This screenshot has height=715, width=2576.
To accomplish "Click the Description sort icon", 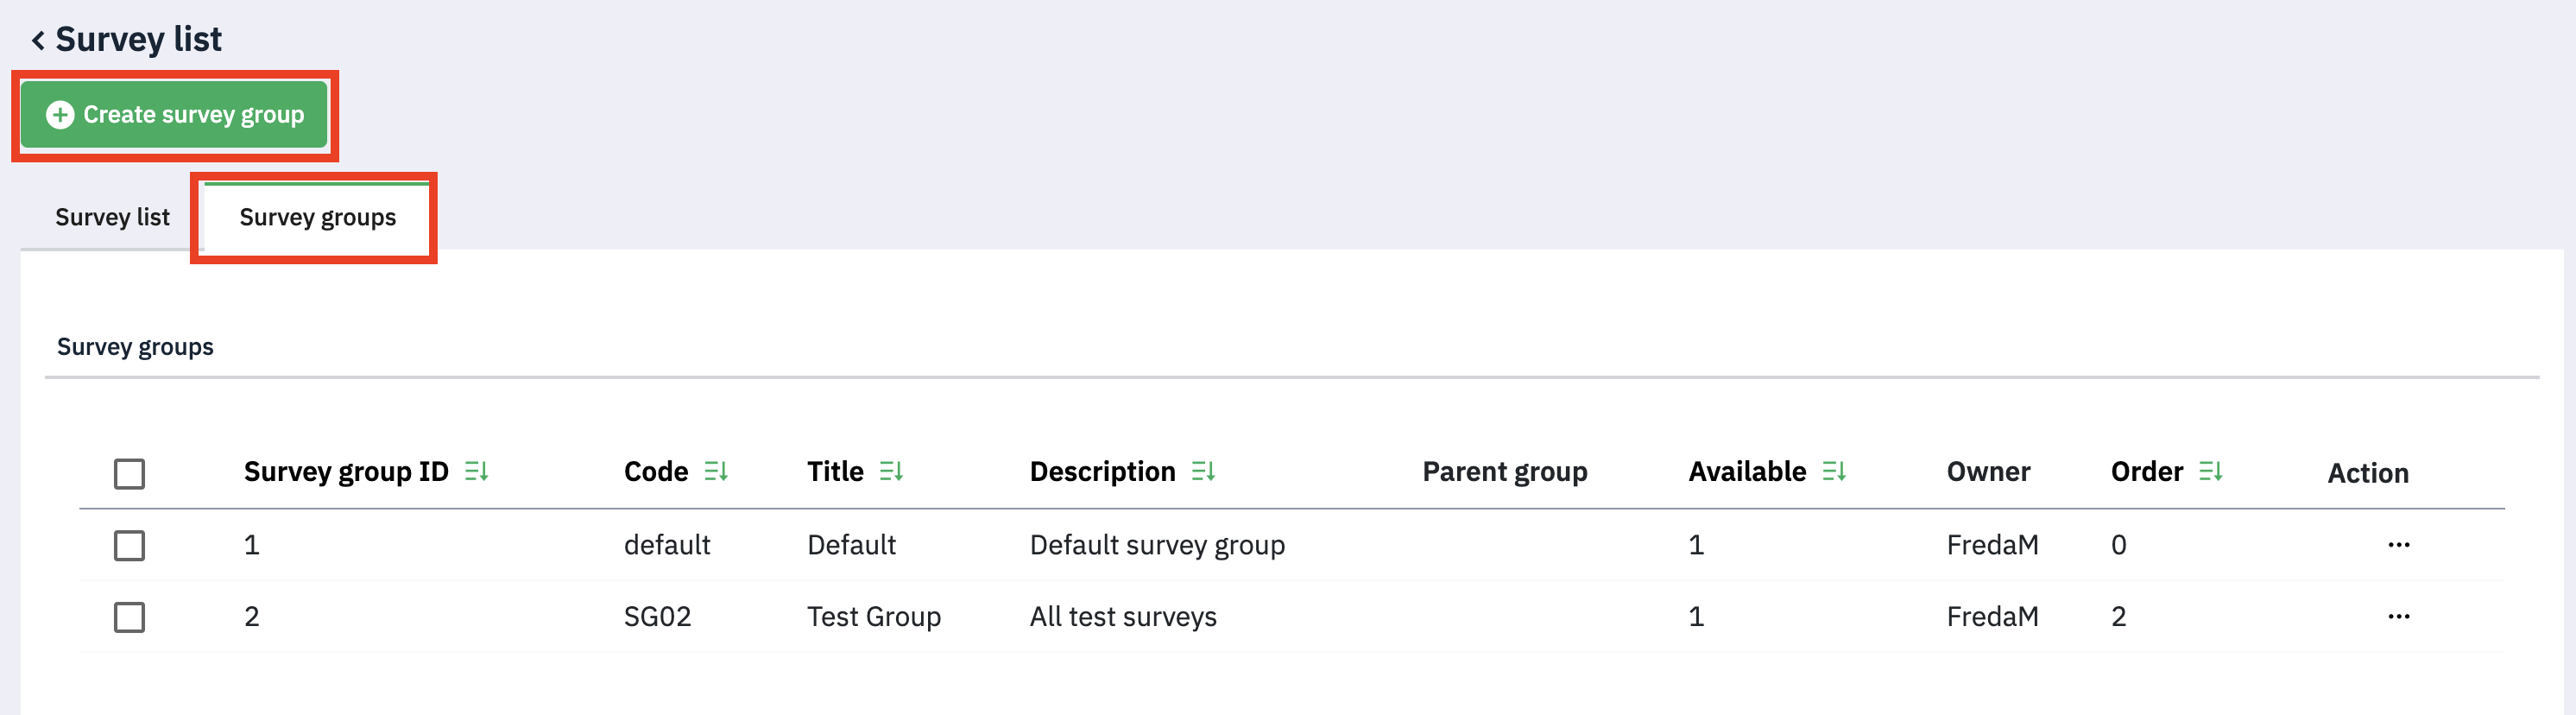I will click(x=1203, y=471).
